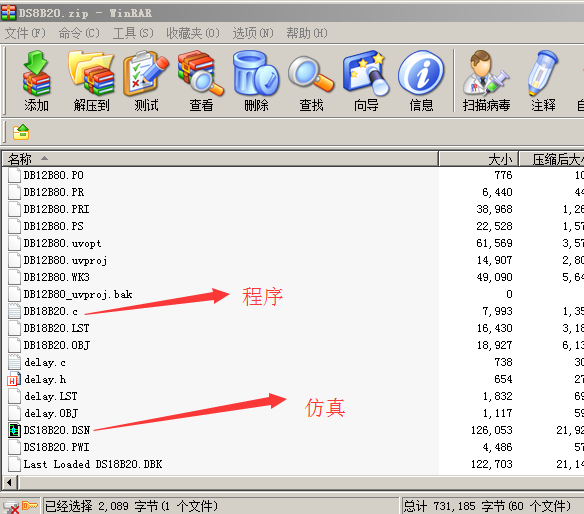The height and width of the screenshot is (514, 584).
Task: Click the horizontal scrollbar track
Action: point(301,483)
